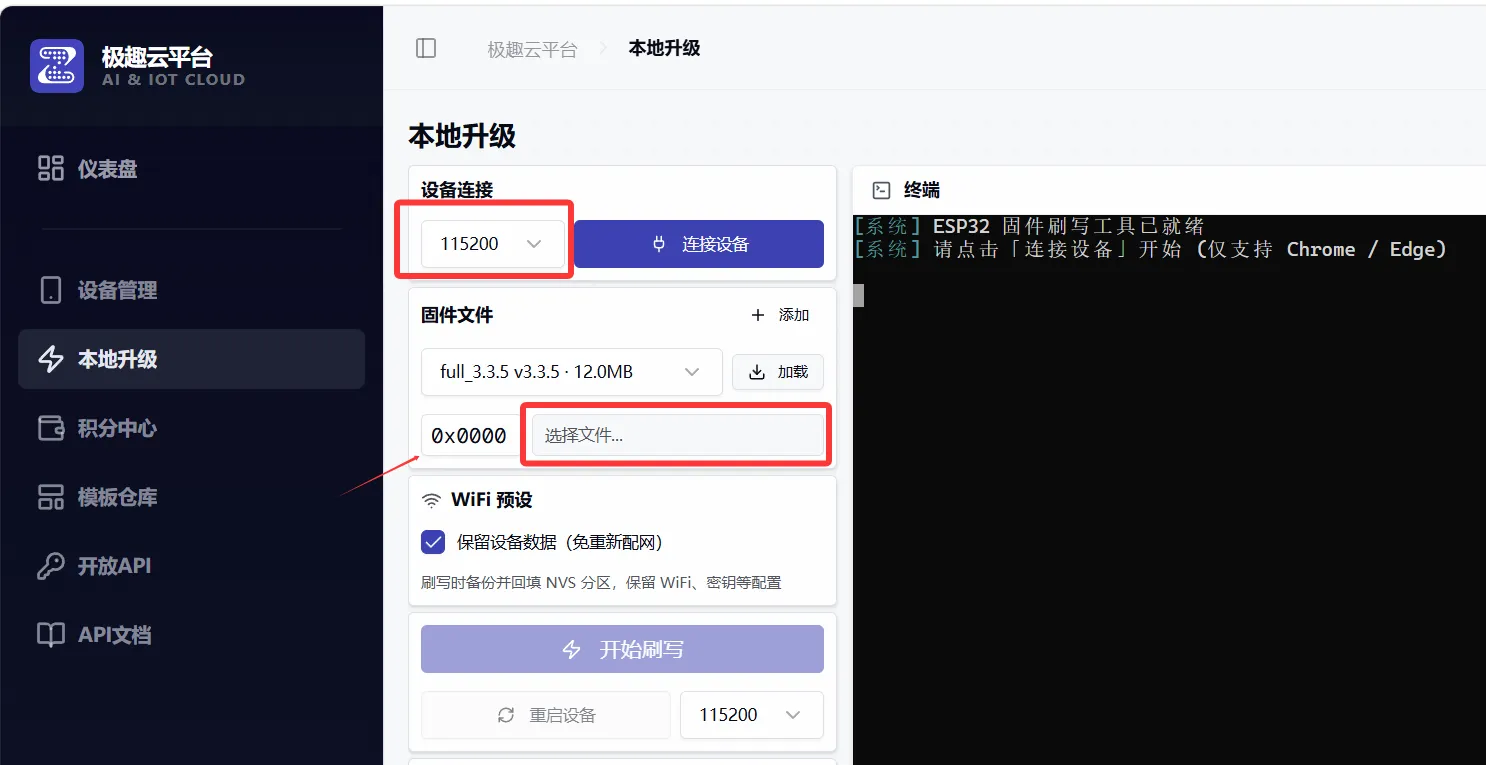Click the 设备连接 section title
Screen dimensions: 1486x765
(457, 190)
